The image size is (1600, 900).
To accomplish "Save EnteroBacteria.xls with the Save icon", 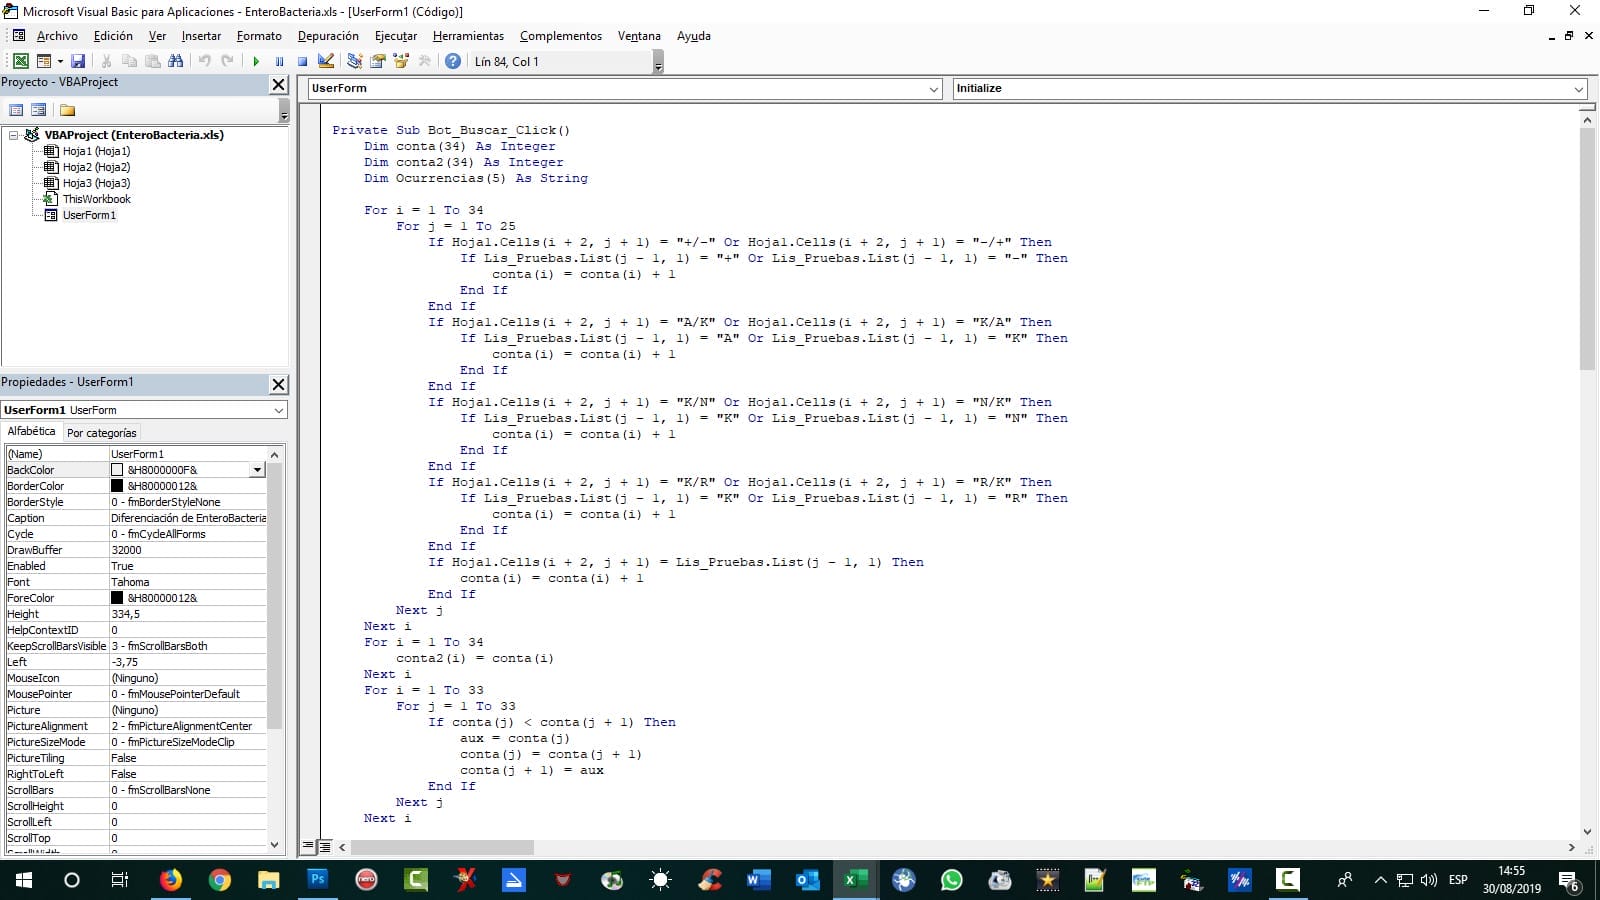I will point(78,61).
